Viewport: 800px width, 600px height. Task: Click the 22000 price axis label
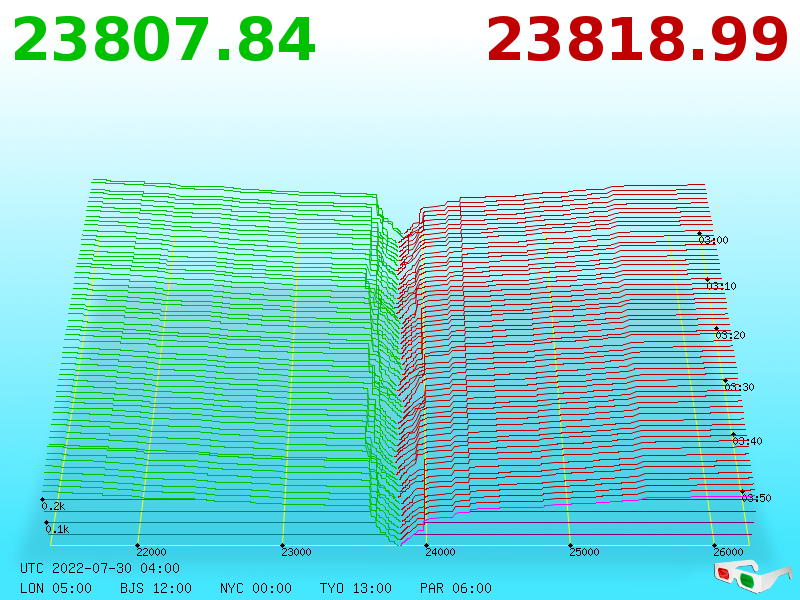[x=151, y=552]
